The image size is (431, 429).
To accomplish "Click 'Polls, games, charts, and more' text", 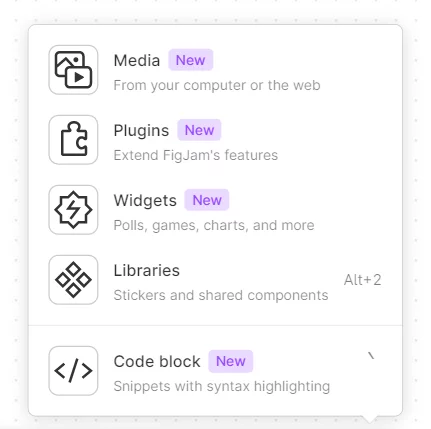I will [x=214, y=225].
